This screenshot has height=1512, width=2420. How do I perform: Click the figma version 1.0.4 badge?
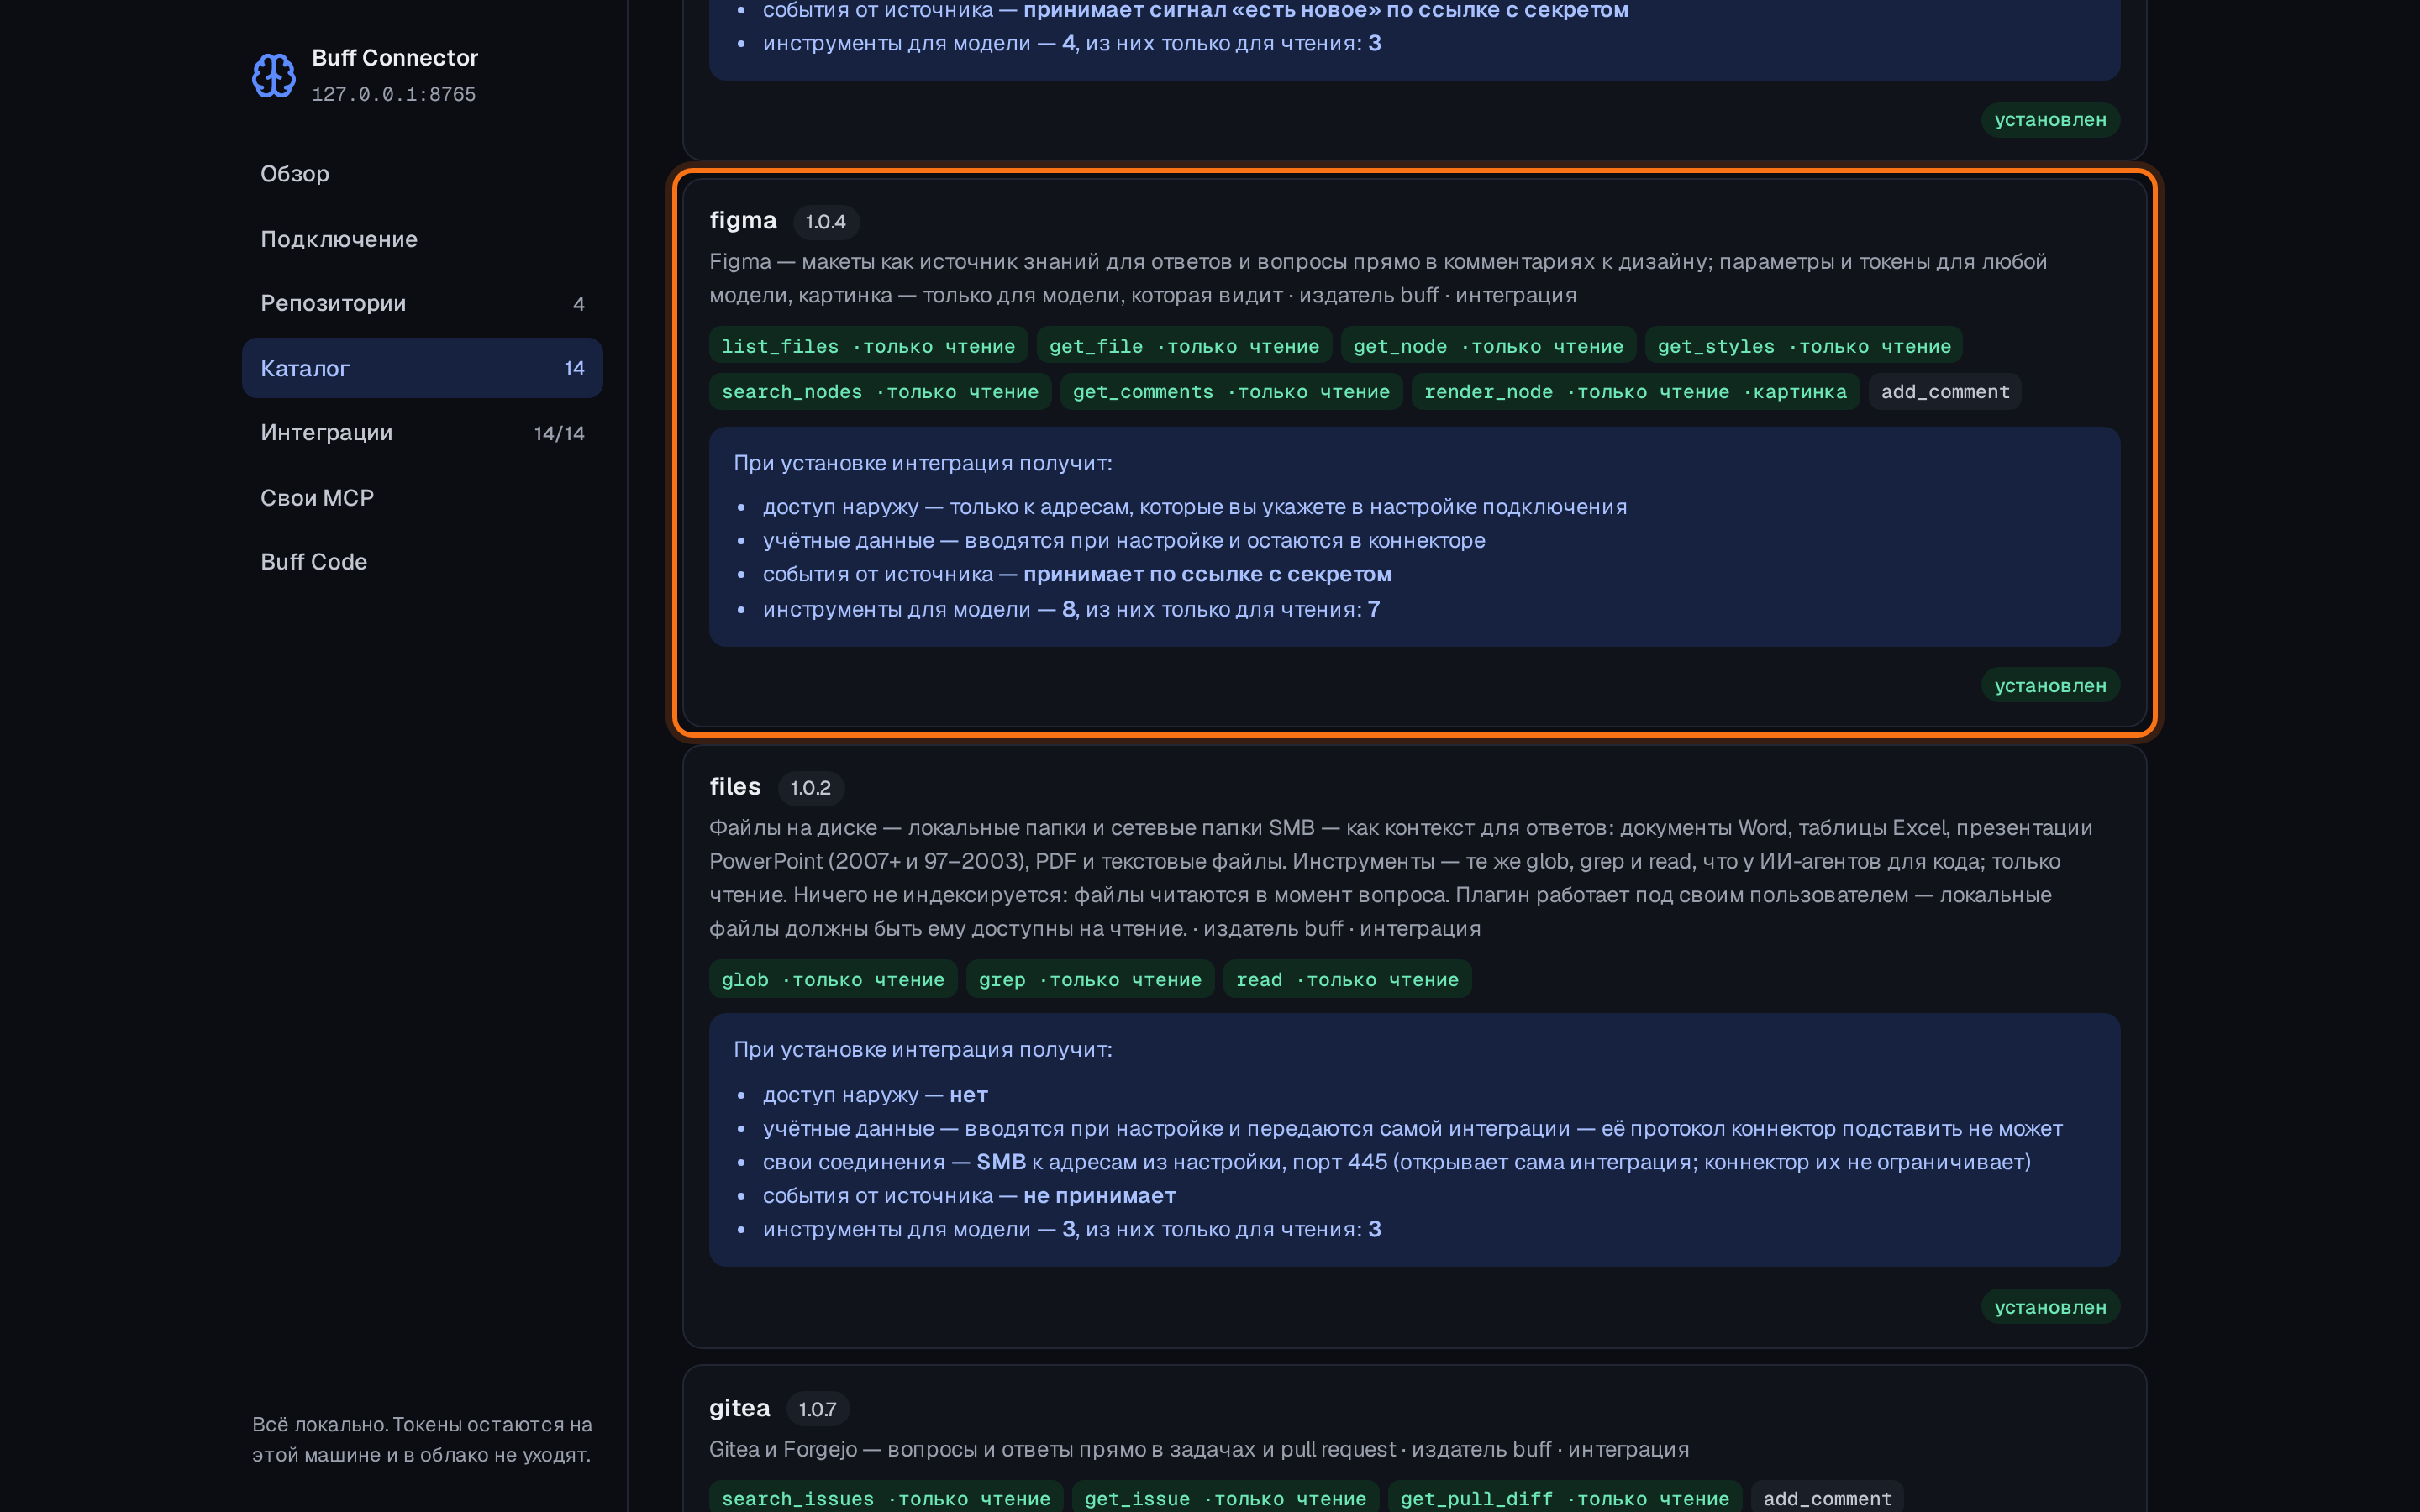[x=826, y=222]
